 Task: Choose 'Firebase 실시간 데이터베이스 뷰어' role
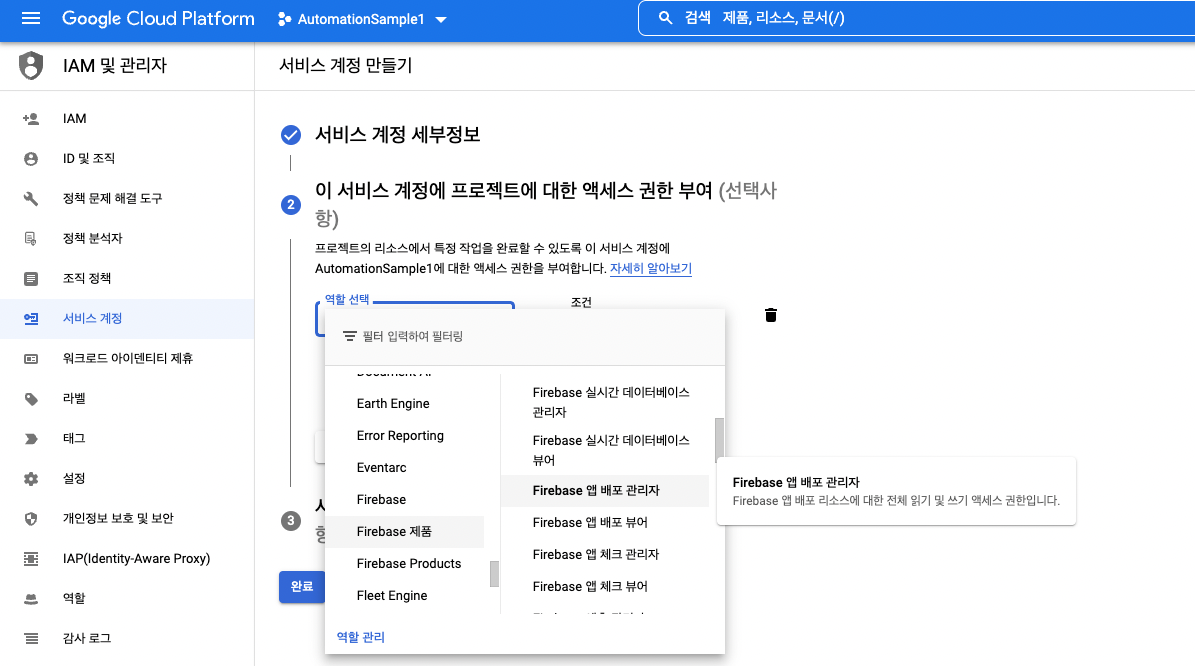pyautogui.click(x=605, y=450)
